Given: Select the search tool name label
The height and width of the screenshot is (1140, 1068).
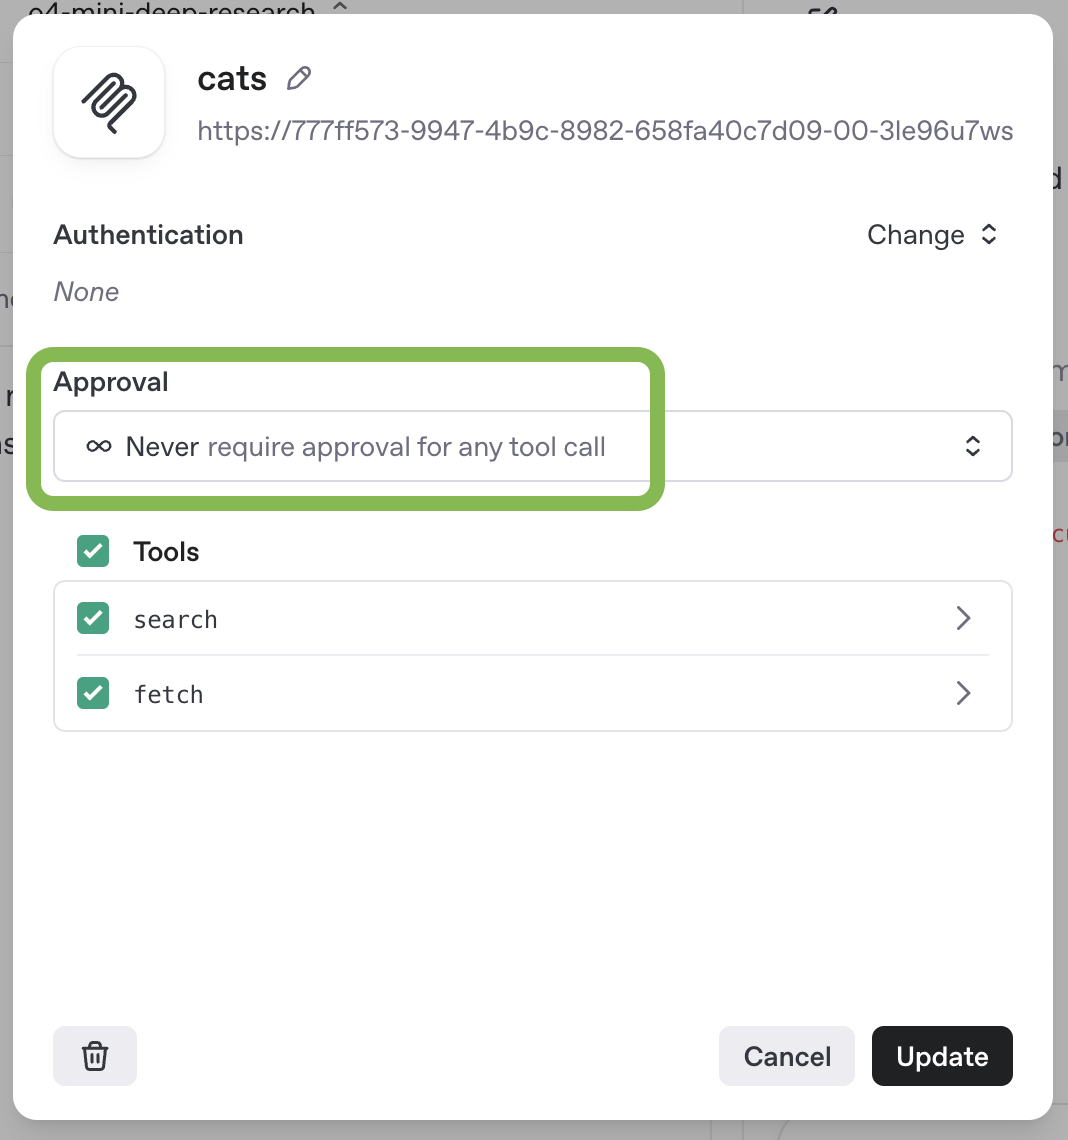Looking at the screenshot, I should click(x=176, y=620).
